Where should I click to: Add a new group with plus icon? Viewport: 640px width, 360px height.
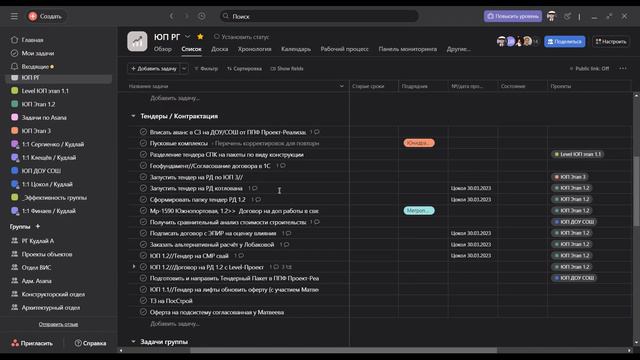tap(38, 226)
